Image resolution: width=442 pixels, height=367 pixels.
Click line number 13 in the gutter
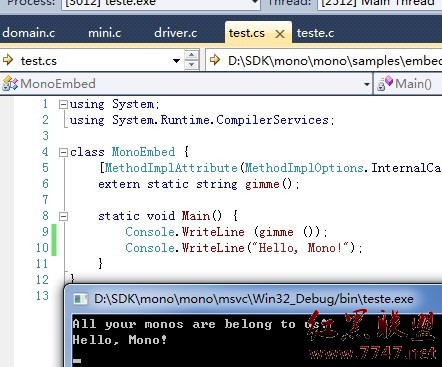43,296
